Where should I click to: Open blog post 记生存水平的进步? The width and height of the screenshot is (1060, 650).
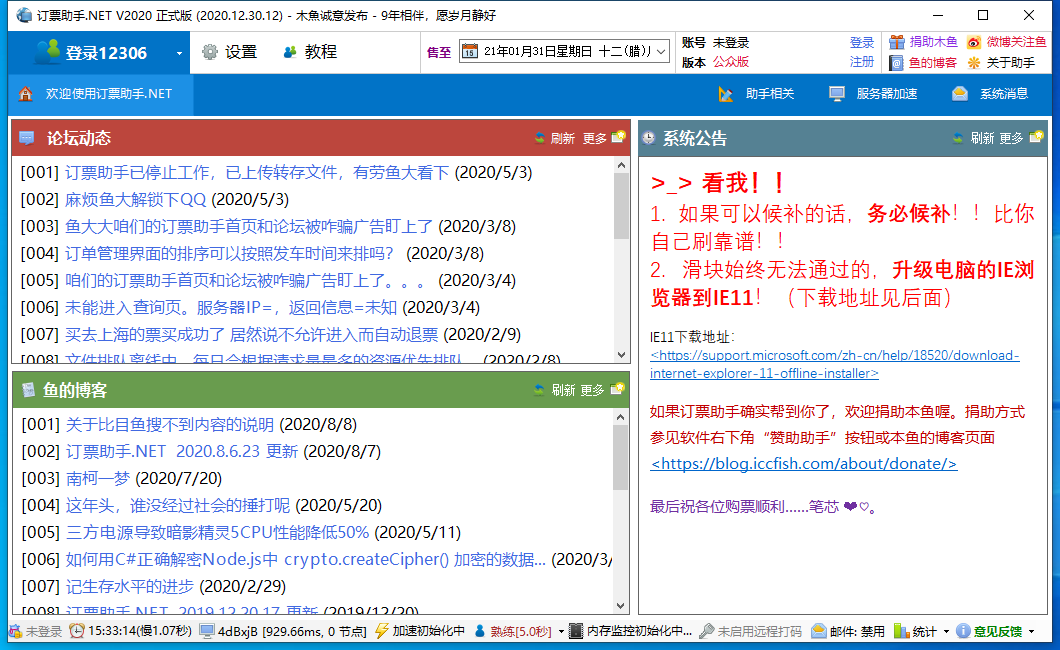[x=130, y=586]
